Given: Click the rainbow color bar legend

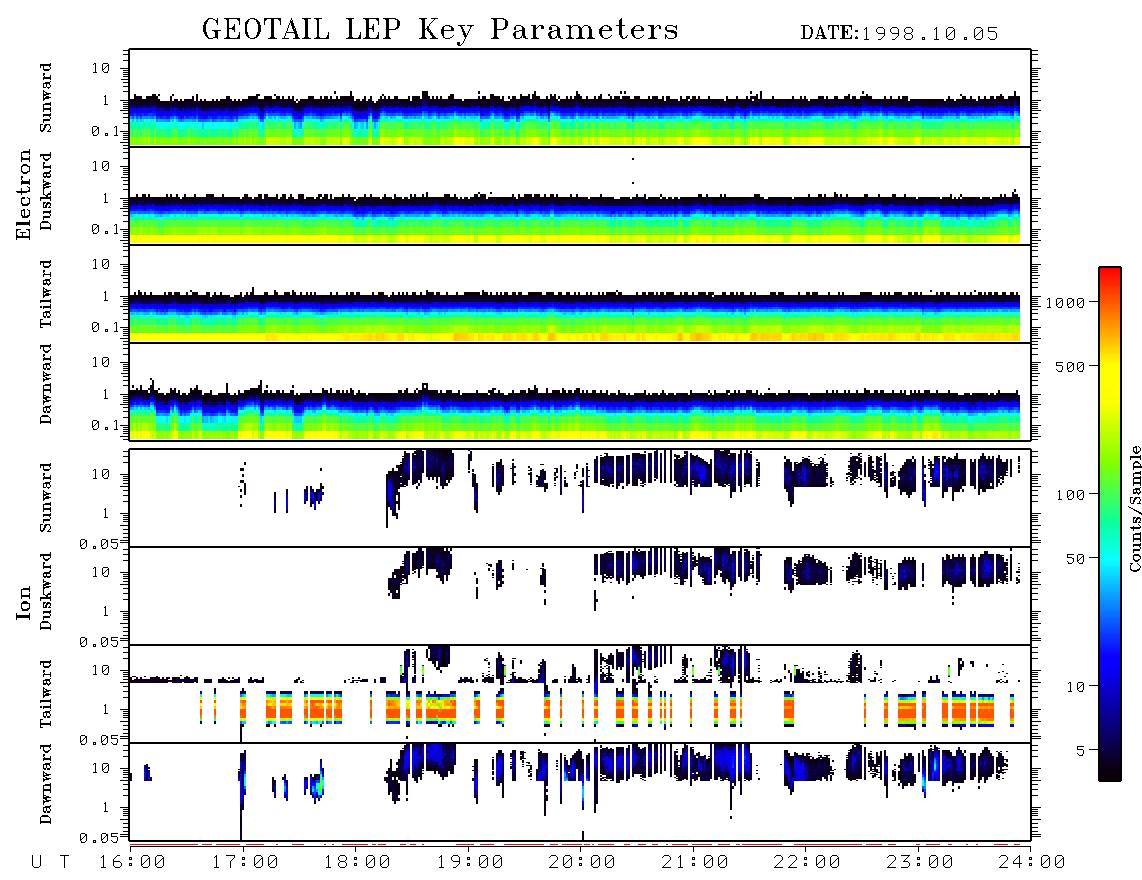Looking at the screenshot, I should pos(1109,525).
